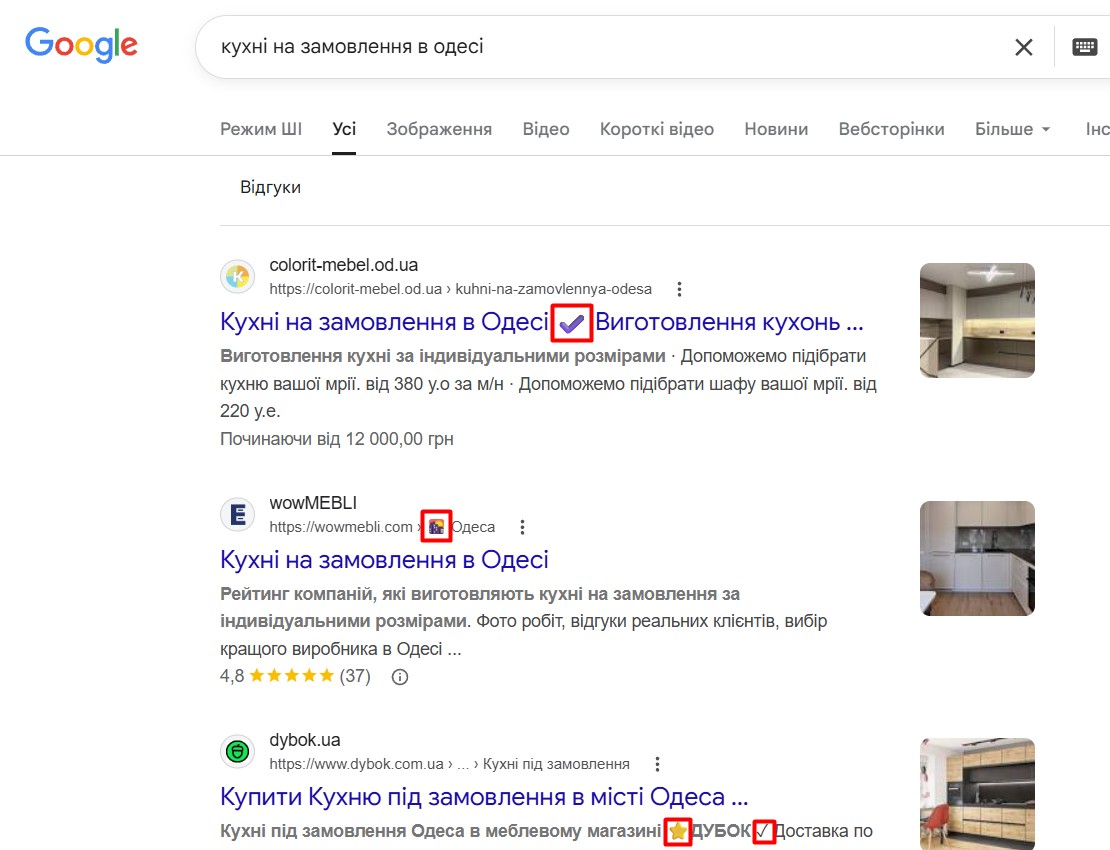This screenshot has height=850, width=1110.
Task: Open the three-dot menu for the dybok.ua result
Action: pyautogui.click(x=657, y=764)
